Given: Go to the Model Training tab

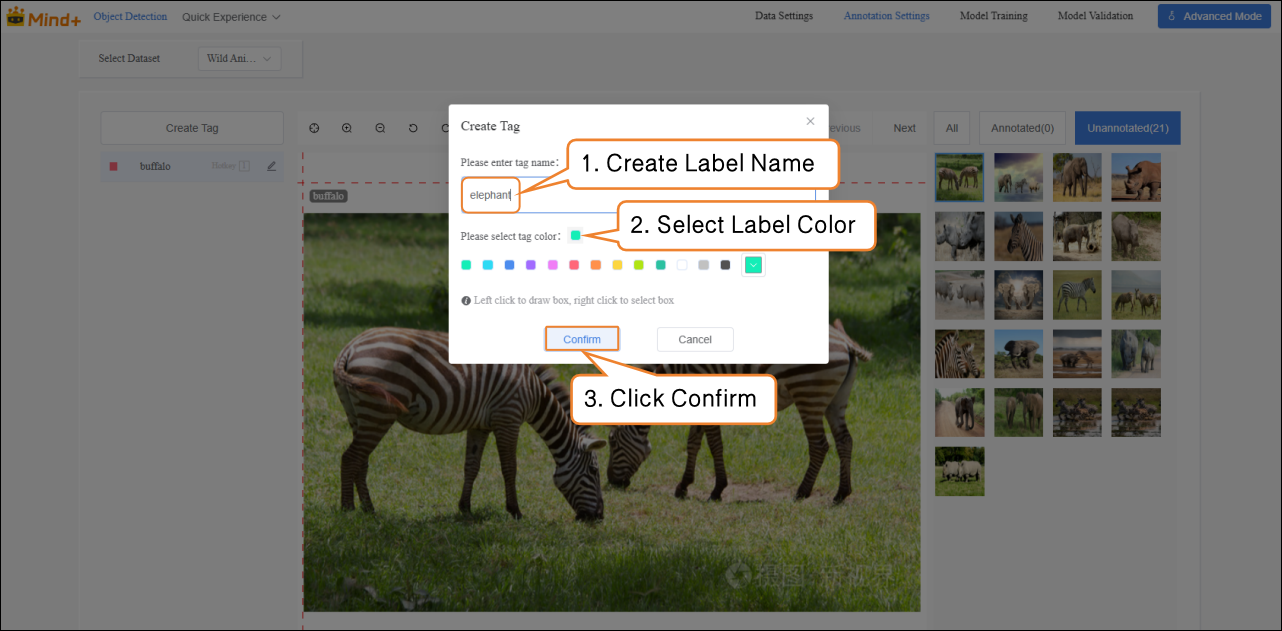Looking at the screenshot, I should (x=993, y=16).
